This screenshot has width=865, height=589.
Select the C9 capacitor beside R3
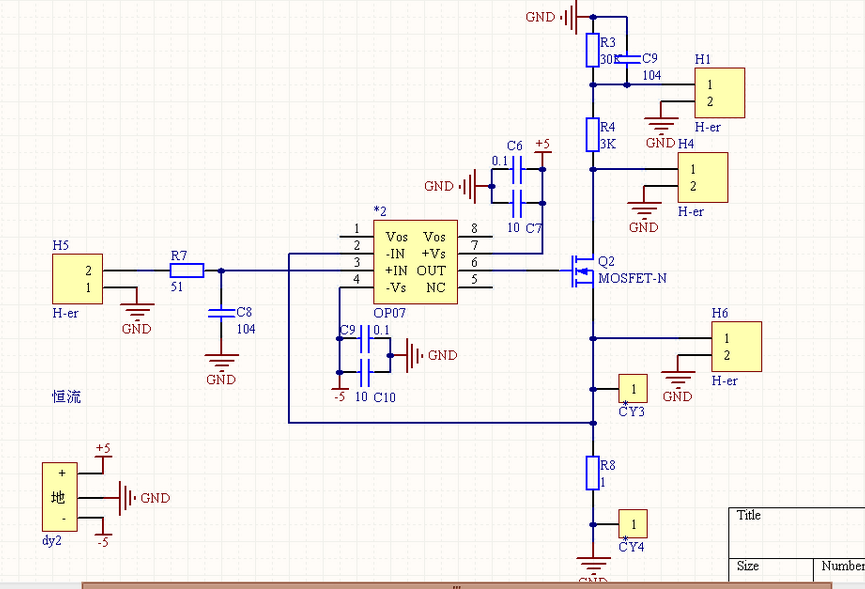click(x=627, y=58)
